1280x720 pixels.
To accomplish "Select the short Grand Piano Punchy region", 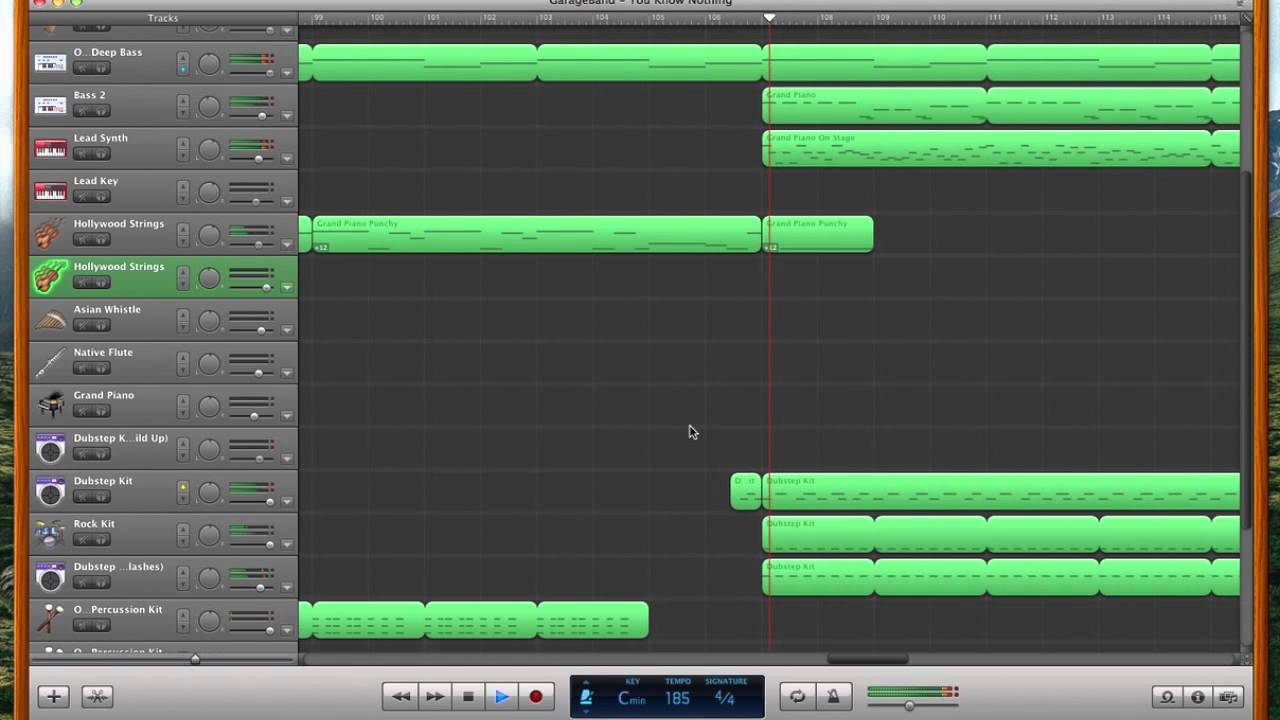I will point(818,235).
